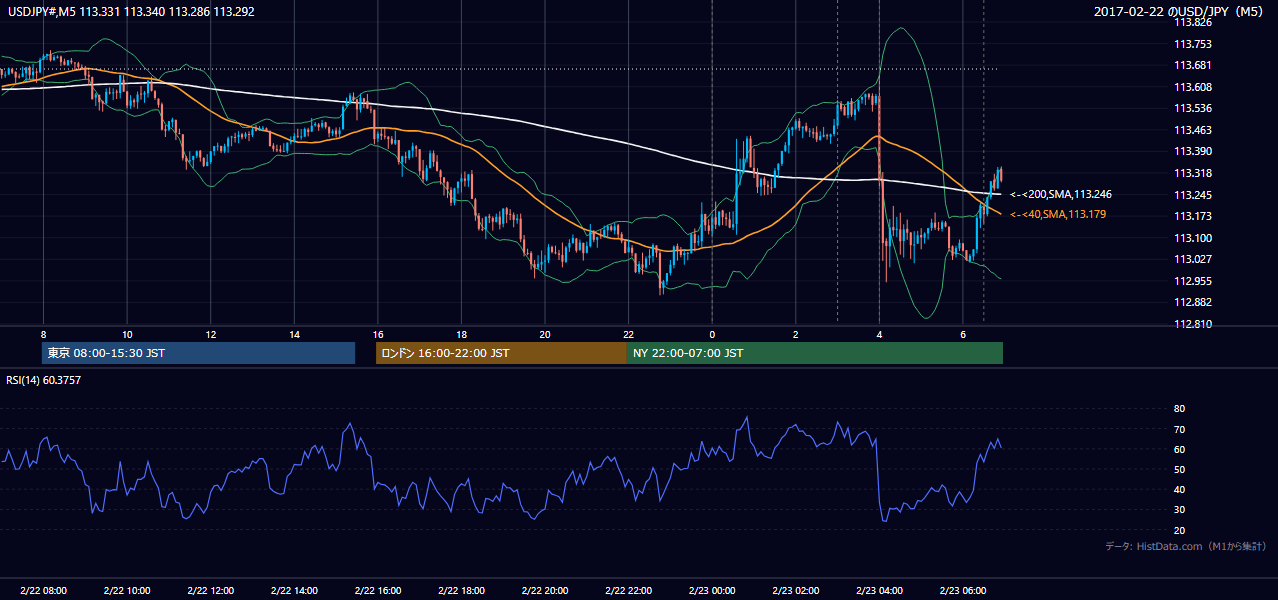Select the 200 SMA 113.246 label

point(1061,195)
